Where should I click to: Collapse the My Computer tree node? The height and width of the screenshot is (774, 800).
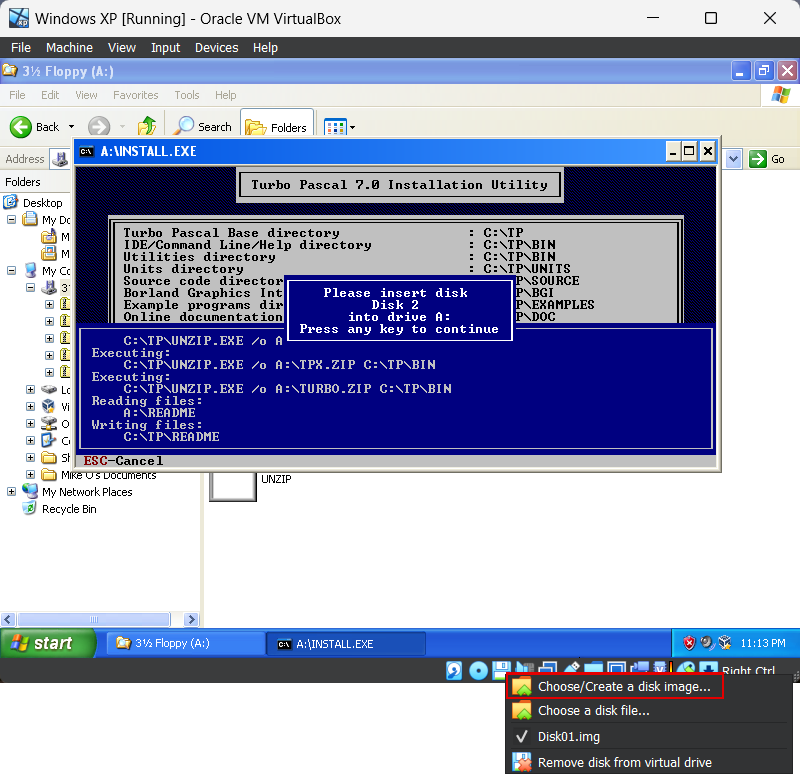11,270
